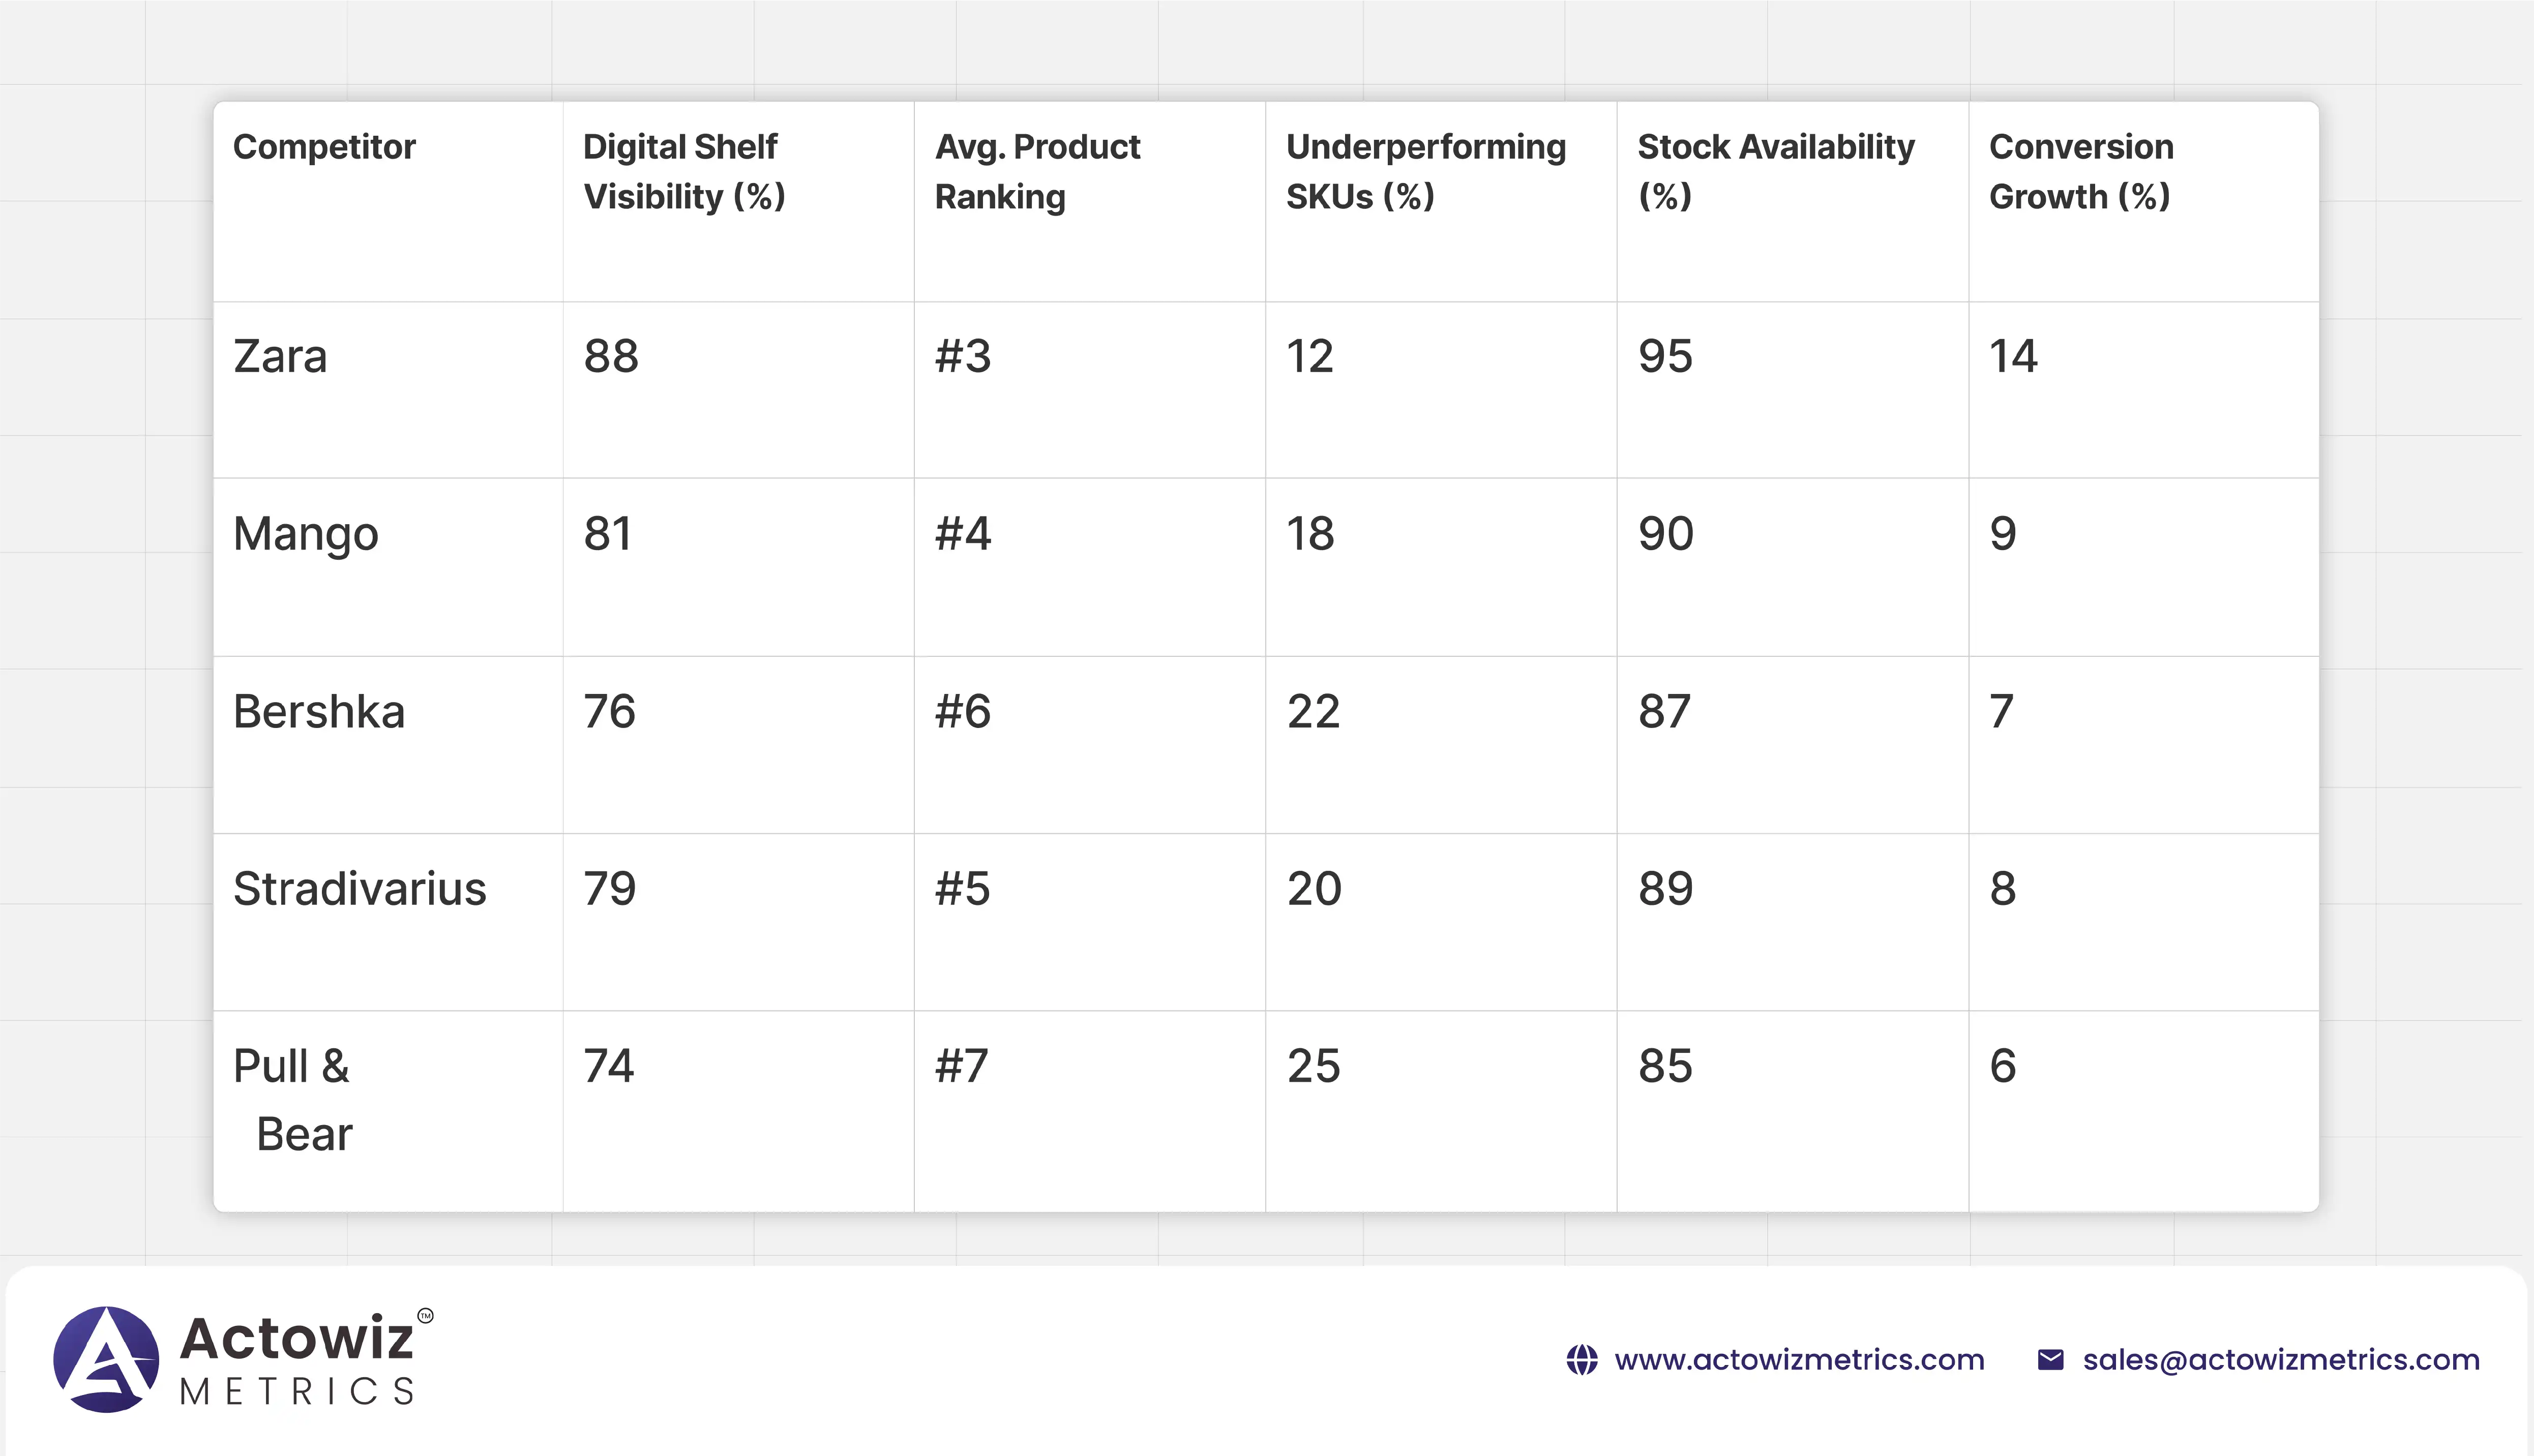Select the Stock Availability (%) header
The width and height of the screenshot is (2534, 1456).
1775,171
